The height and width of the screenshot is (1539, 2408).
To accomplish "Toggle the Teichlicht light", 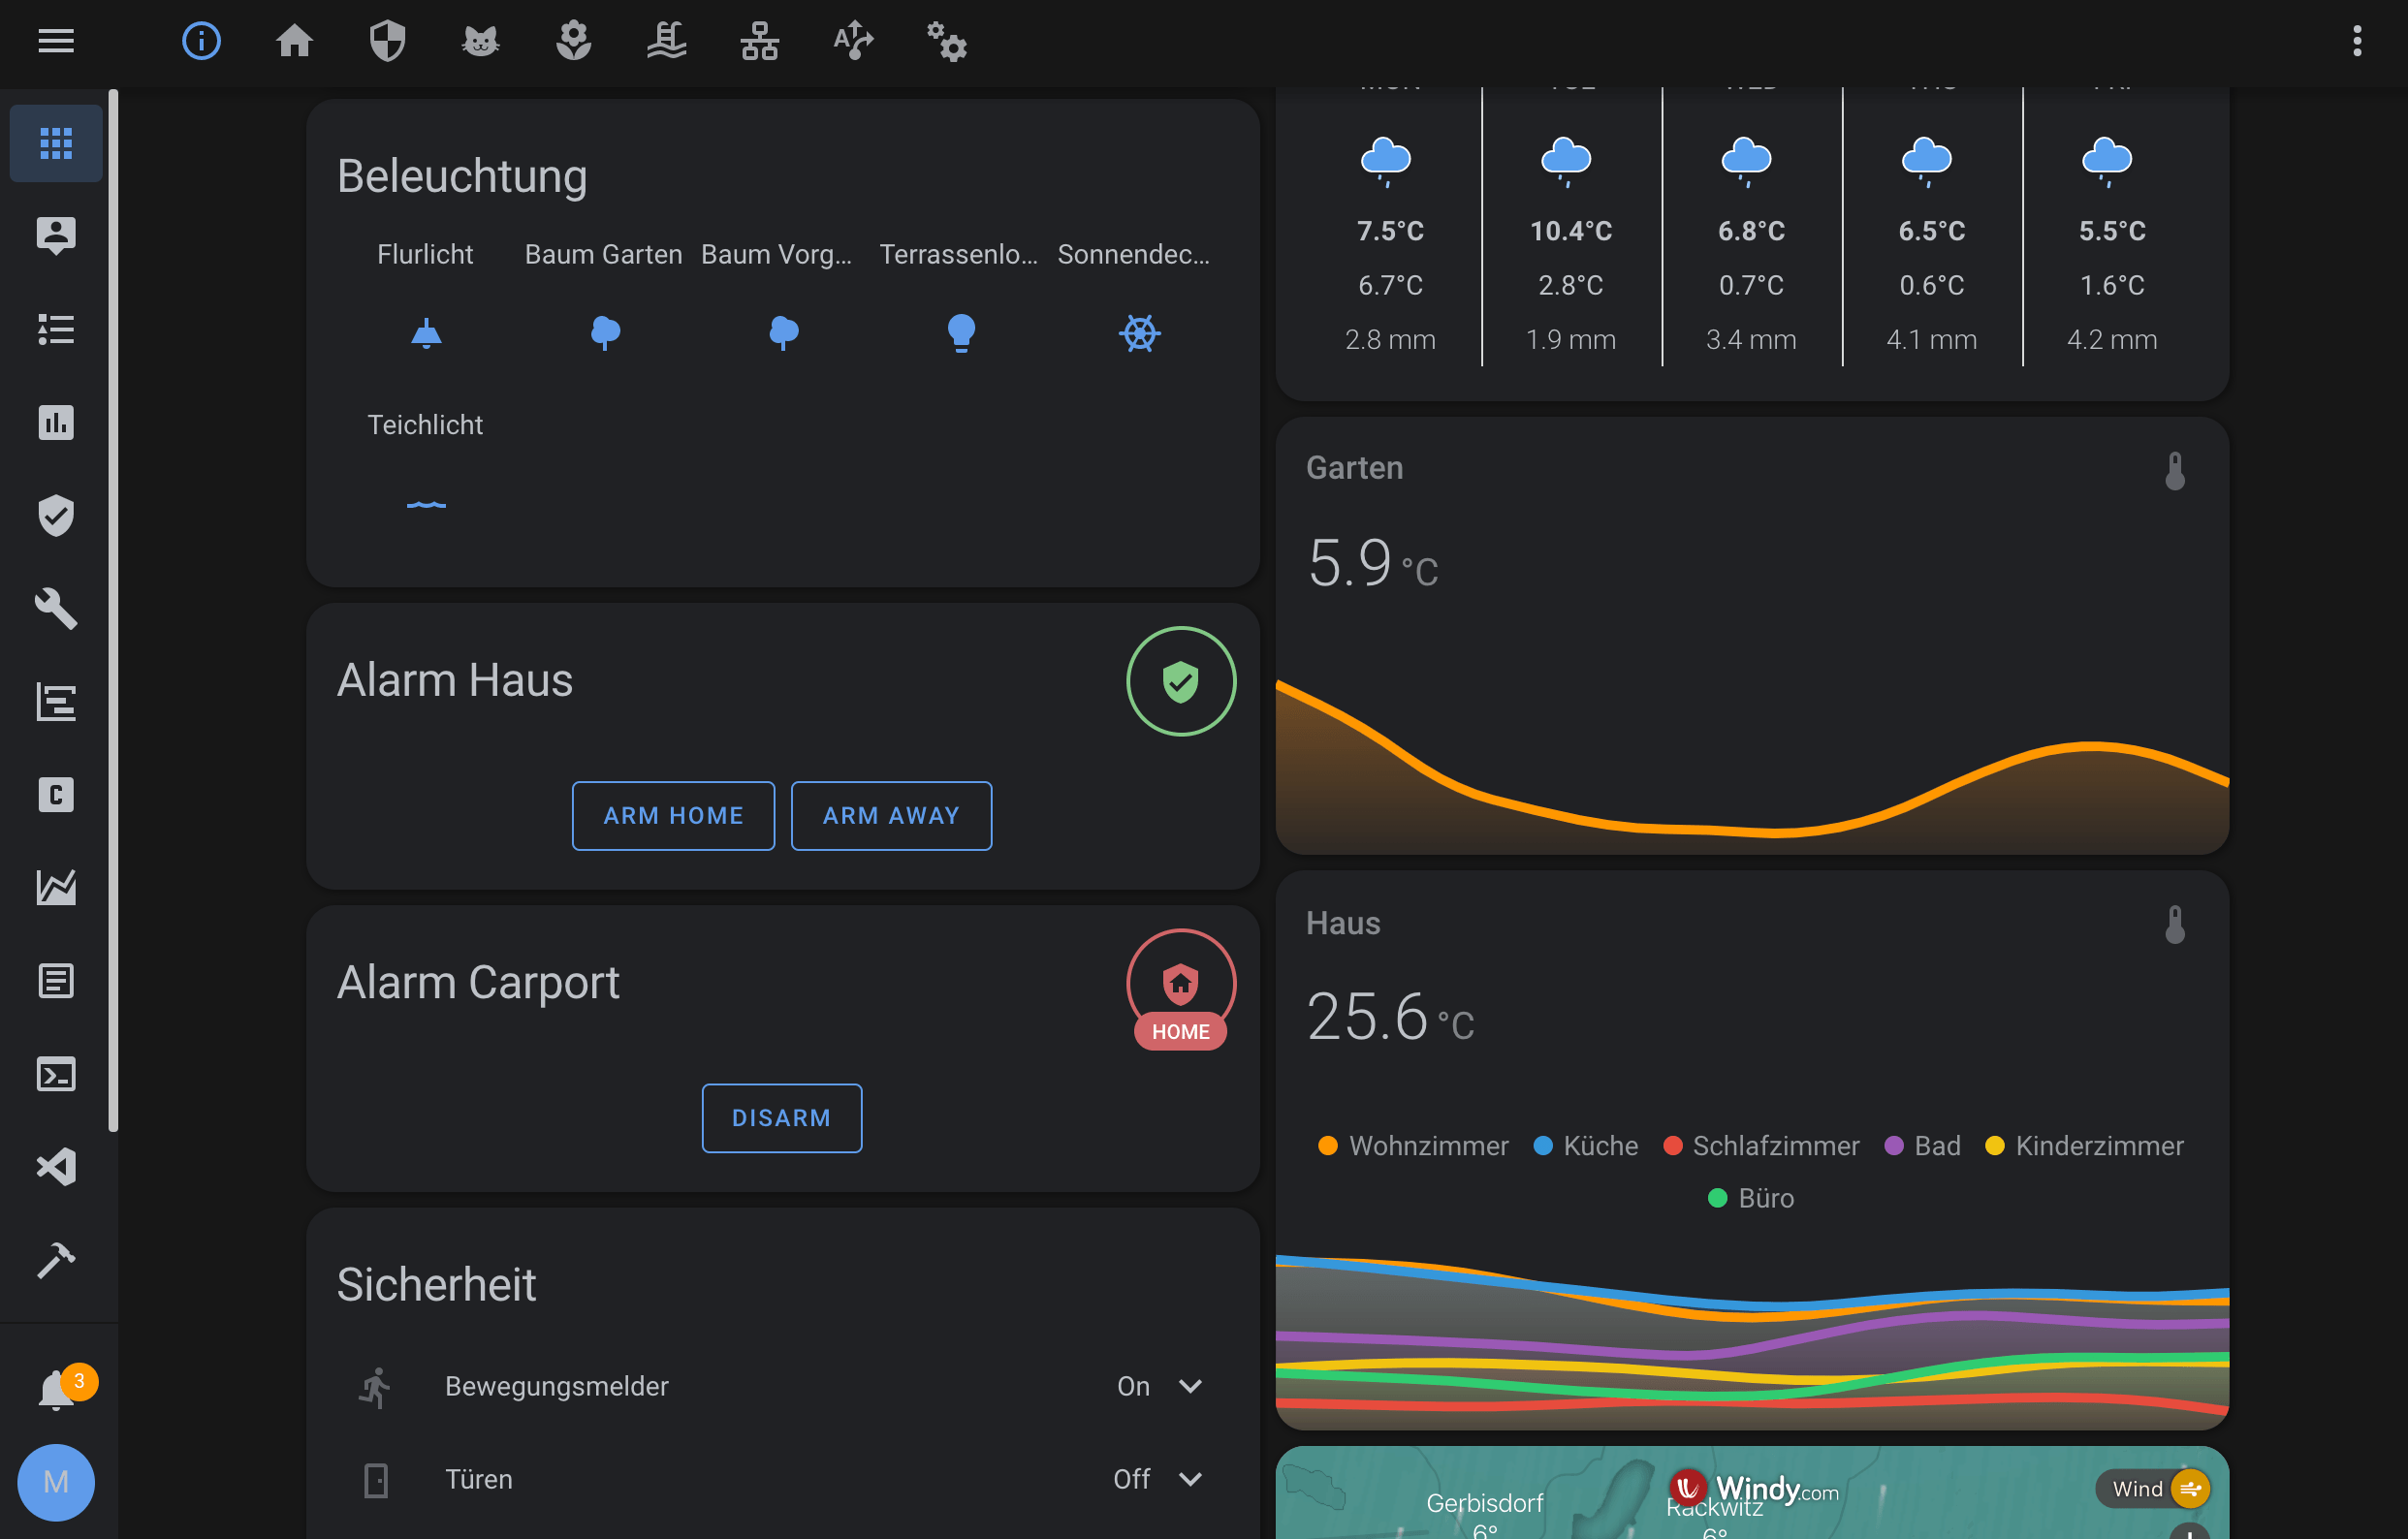I will [426, 504].
